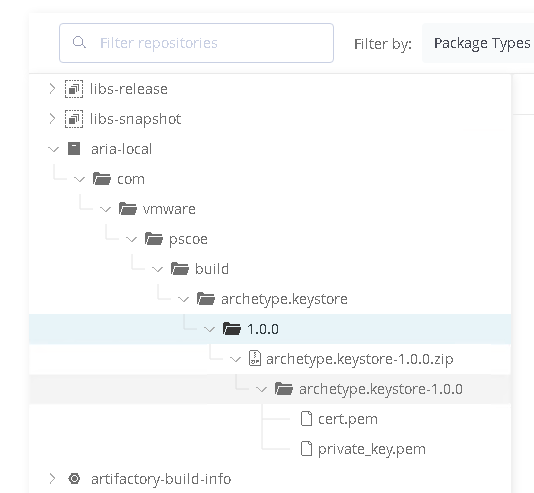Click the zip file icon for archetype.keystore-1.0.0.zip
Screen dimensions: 534x493
pyautogui.click(x=255, y=359)
